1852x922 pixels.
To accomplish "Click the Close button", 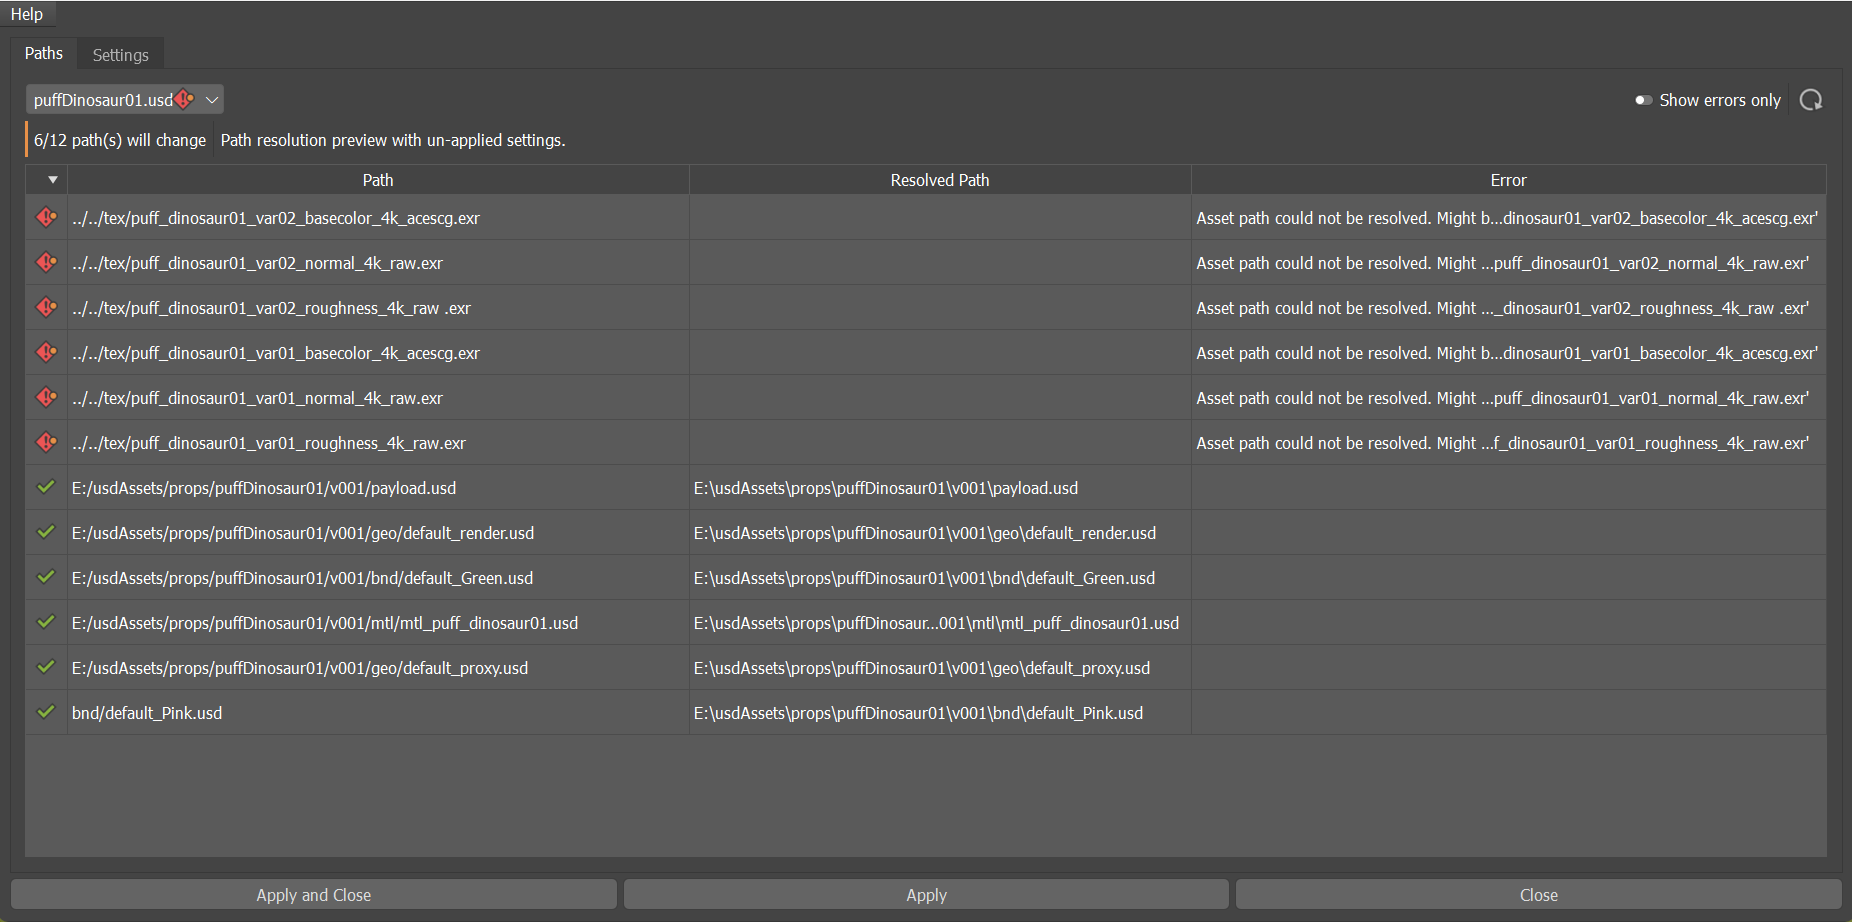I will [1538, 895].
